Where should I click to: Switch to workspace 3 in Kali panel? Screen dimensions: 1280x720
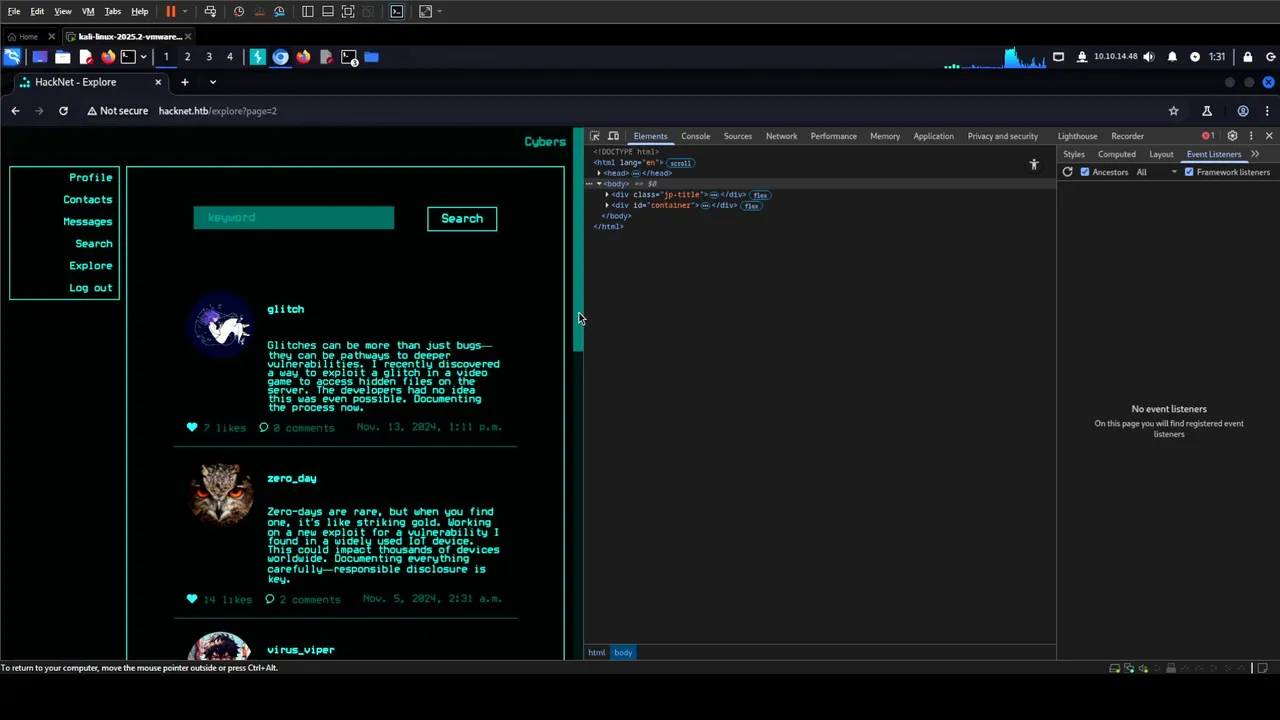click(209, 57)
